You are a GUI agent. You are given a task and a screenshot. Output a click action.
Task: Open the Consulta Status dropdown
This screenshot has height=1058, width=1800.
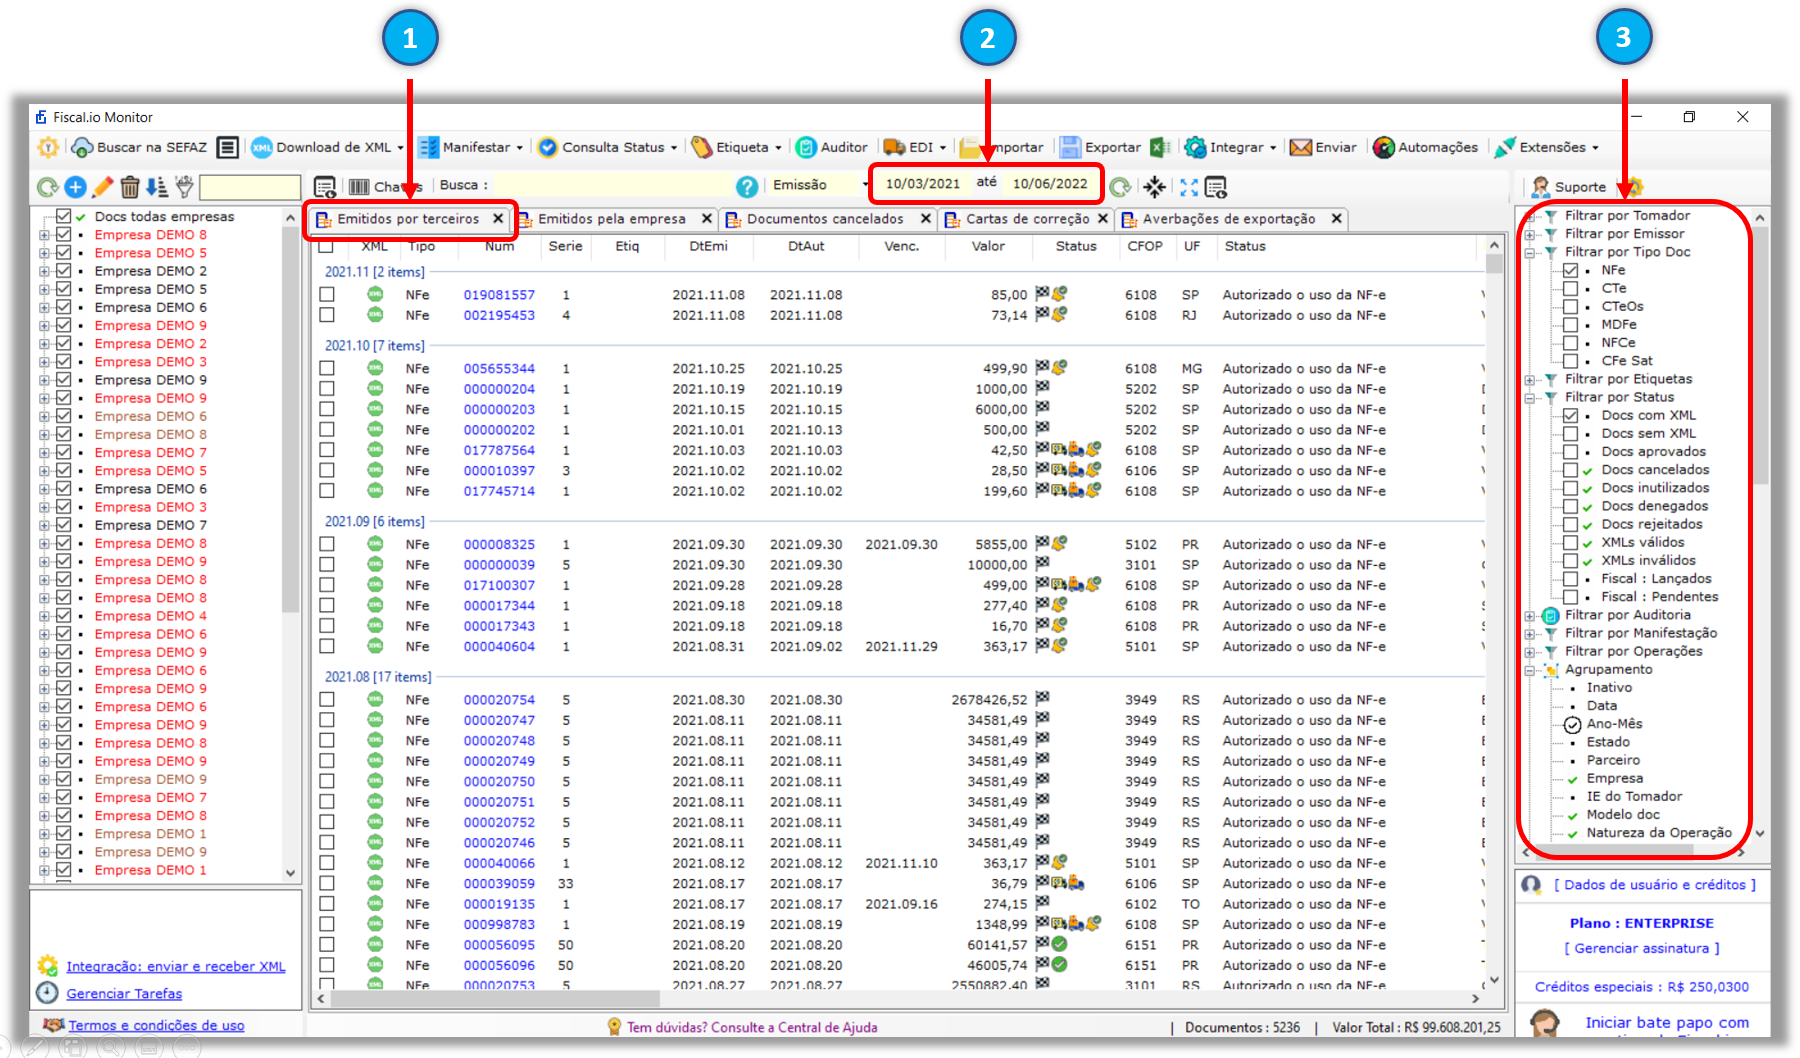click(x=674, y=148)
